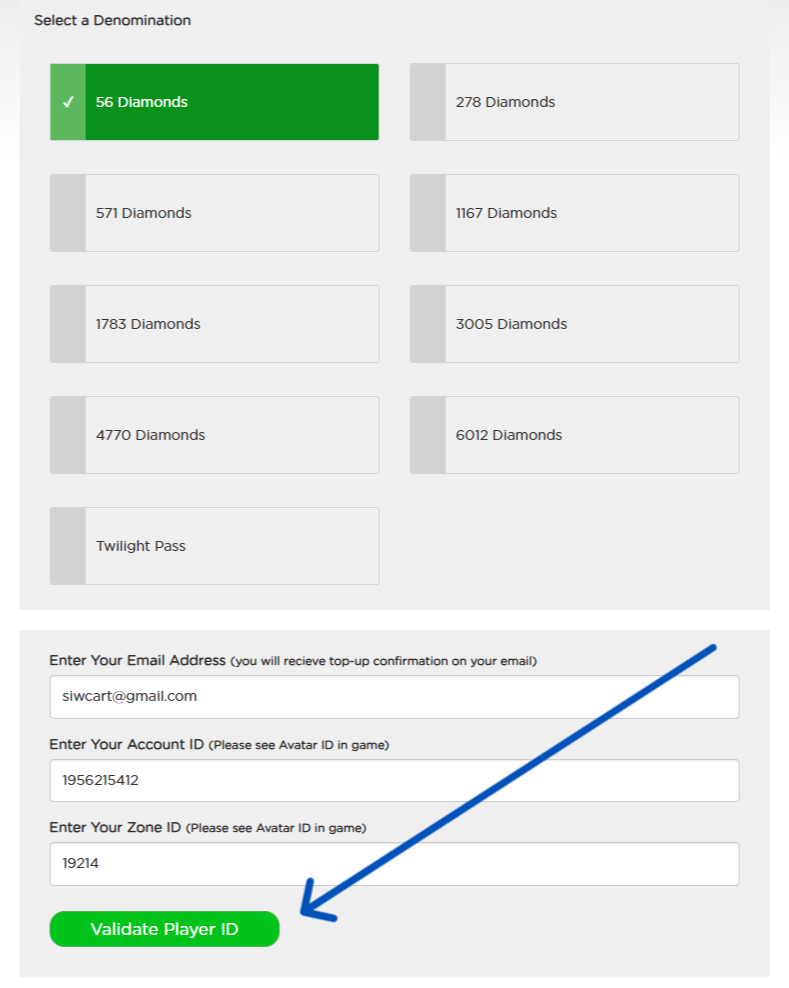The image size is (789, 988).
Task: Click the gray selector box for 3005 Diamonds
Action: point(428,324)
